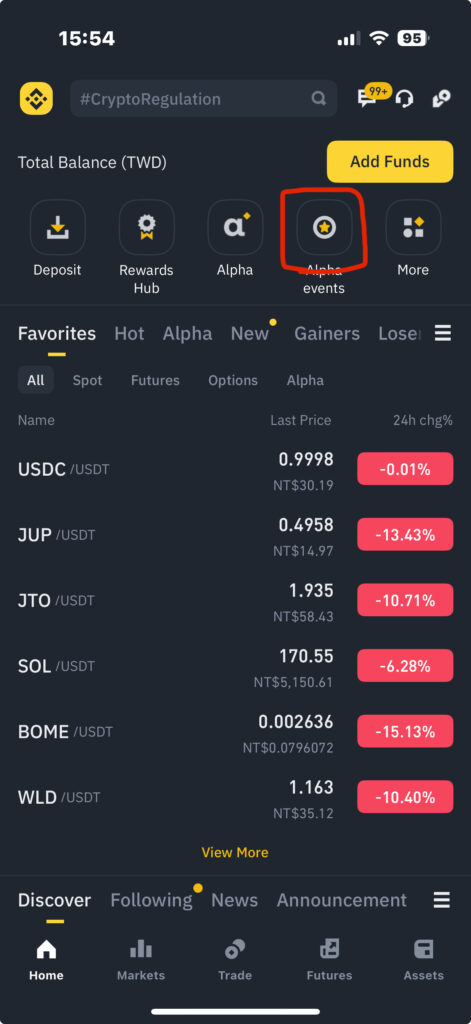Screen dimensions: 471x1024
Task: Expand the list with View More
Action: point(235,852)
